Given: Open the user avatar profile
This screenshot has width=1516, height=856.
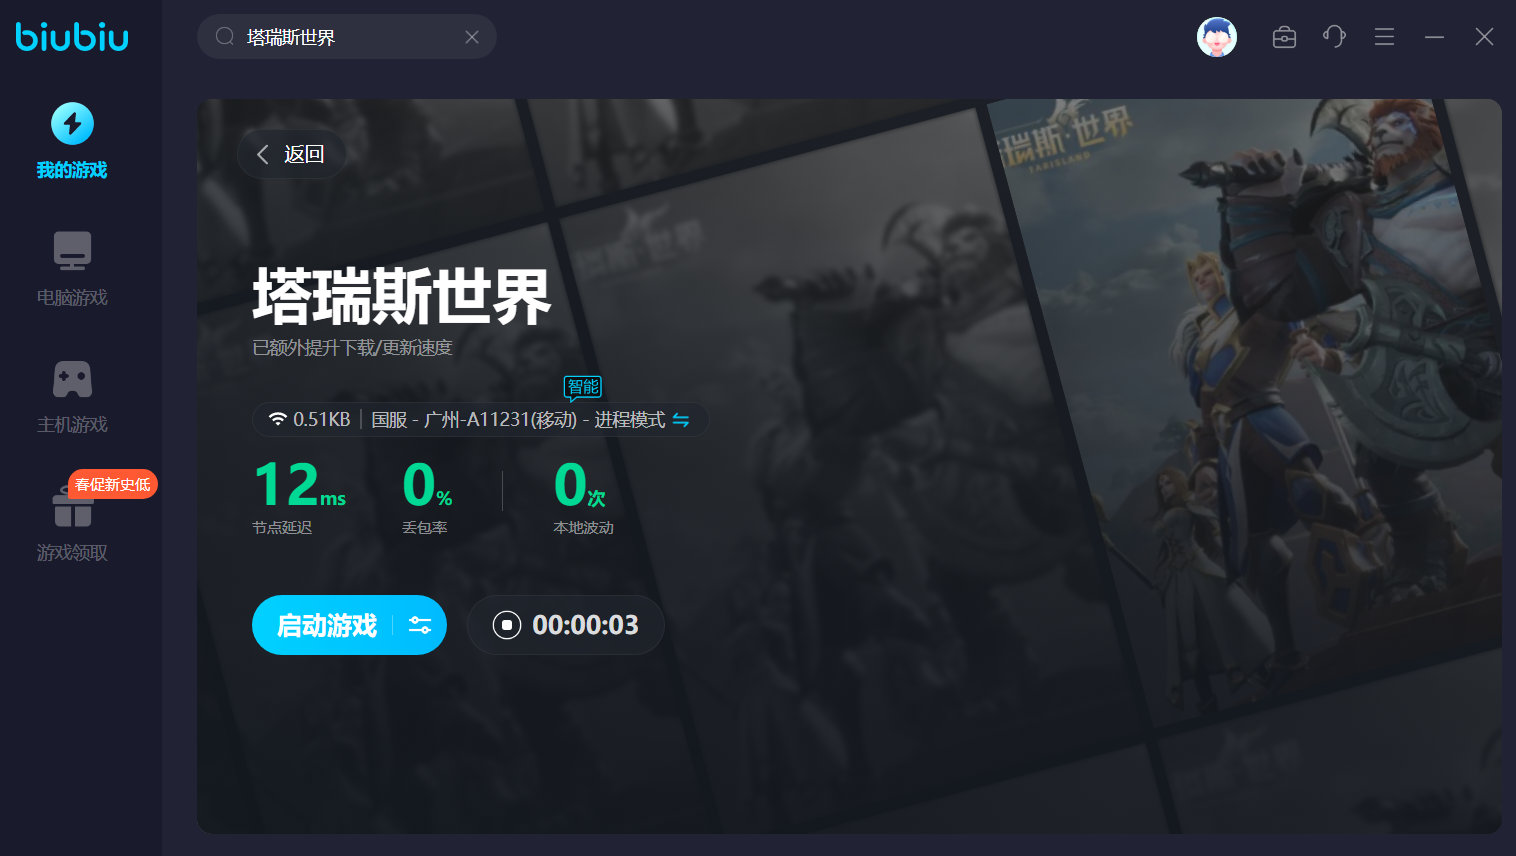Looking at the screenshot, I should [x=1217, y=37].
